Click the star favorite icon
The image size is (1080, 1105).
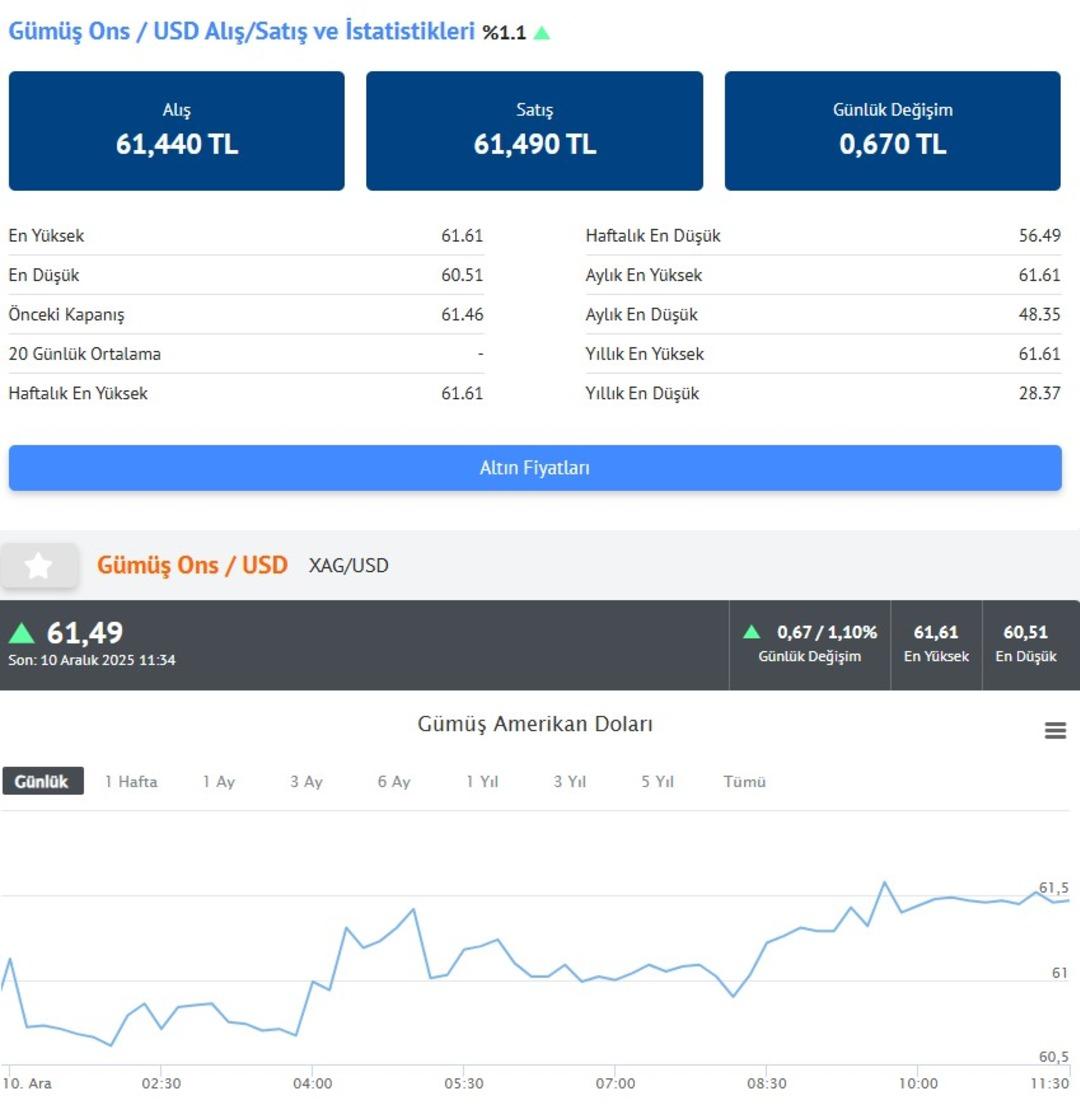(39, 566)
